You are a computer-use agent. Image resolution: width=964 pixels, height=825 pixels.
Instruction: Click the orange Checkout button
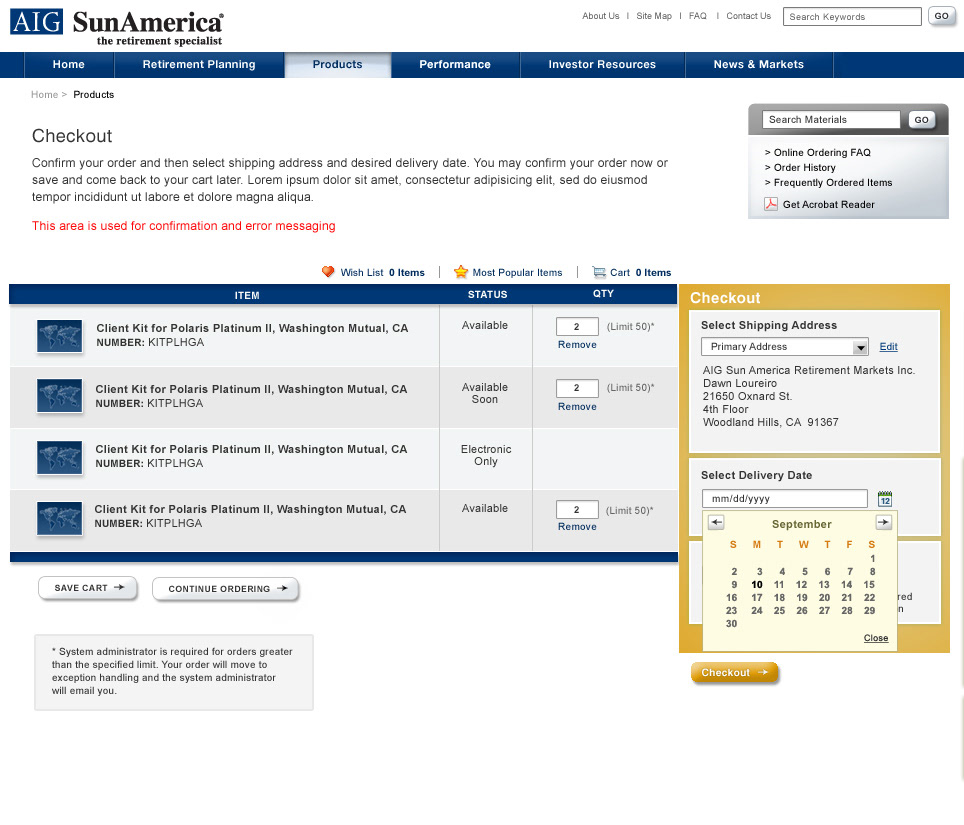tap(735, 673)
